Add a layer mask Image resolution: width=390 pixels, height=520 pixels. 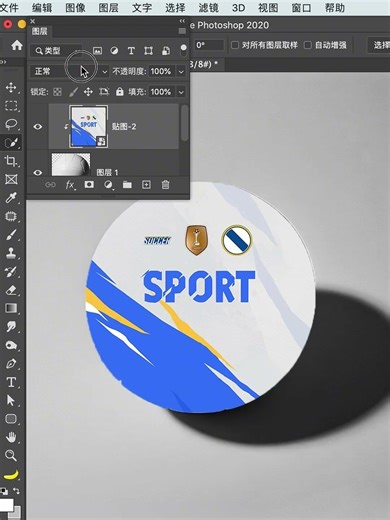[89, 184]
